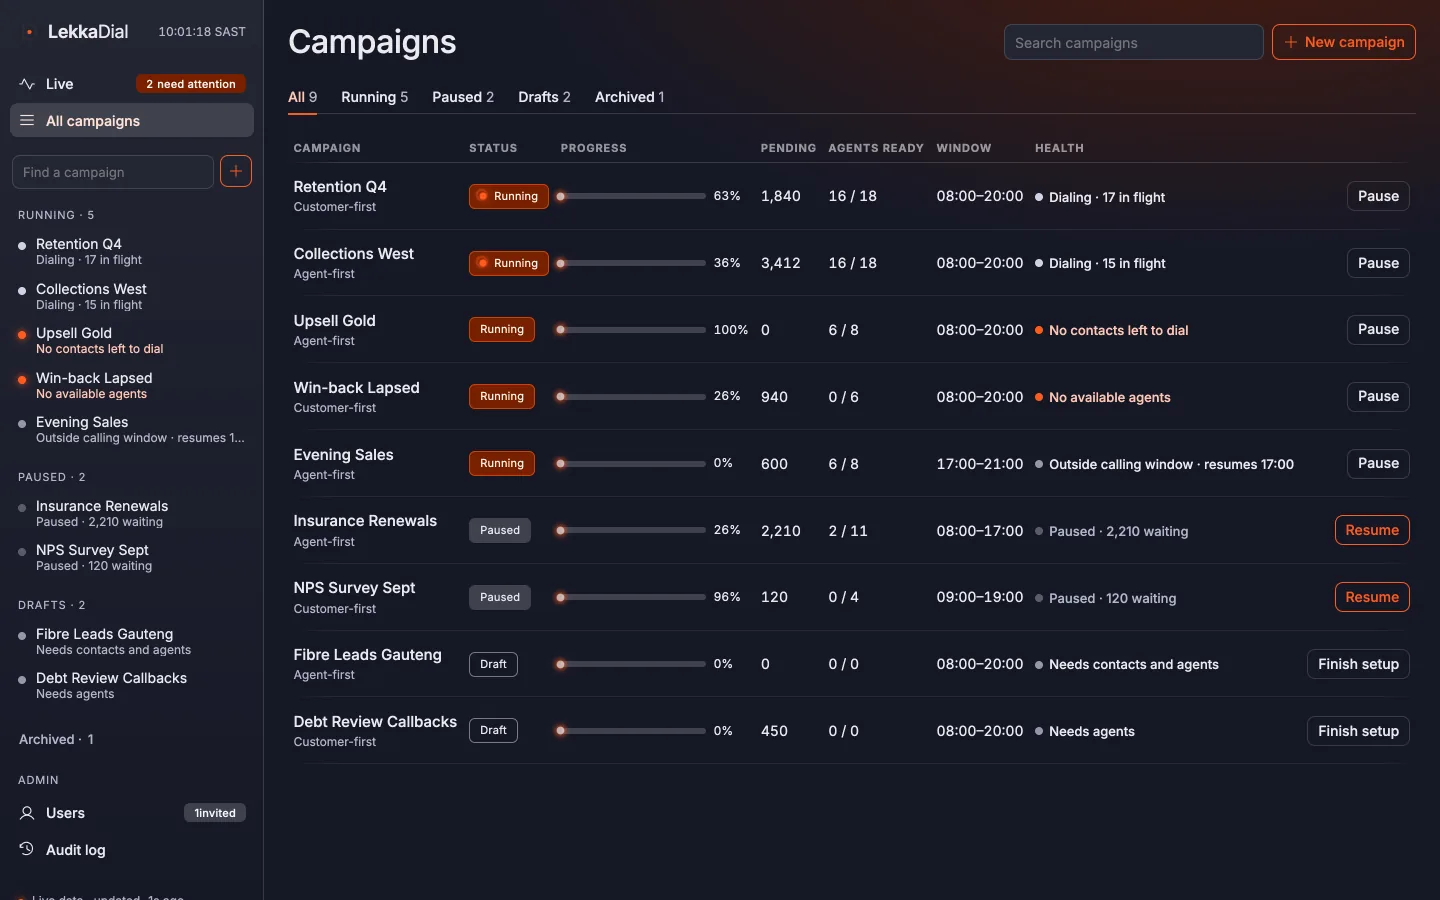Viewport: 1440px width, 900px height.
Task: Click the '1 invited' badge next to Users
Action: click(x=215, y=813)
